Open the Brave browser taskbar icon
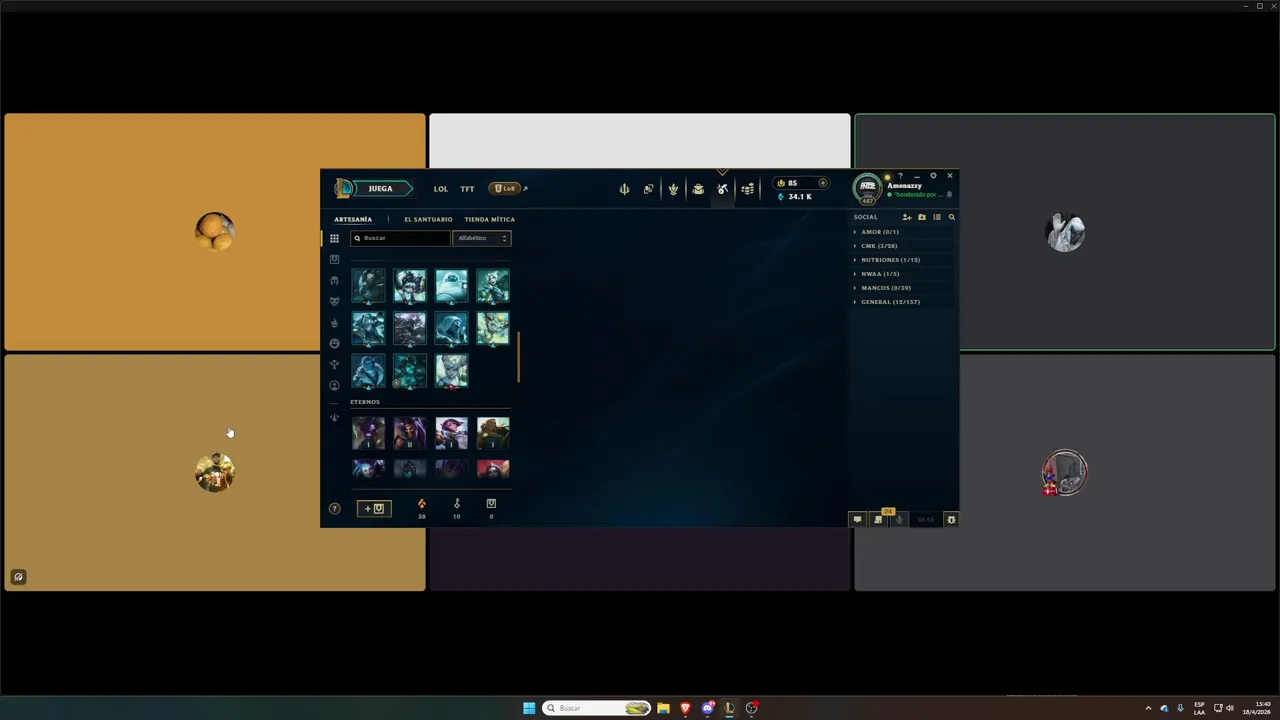The image size is (1280, 720). pos(685,708)
